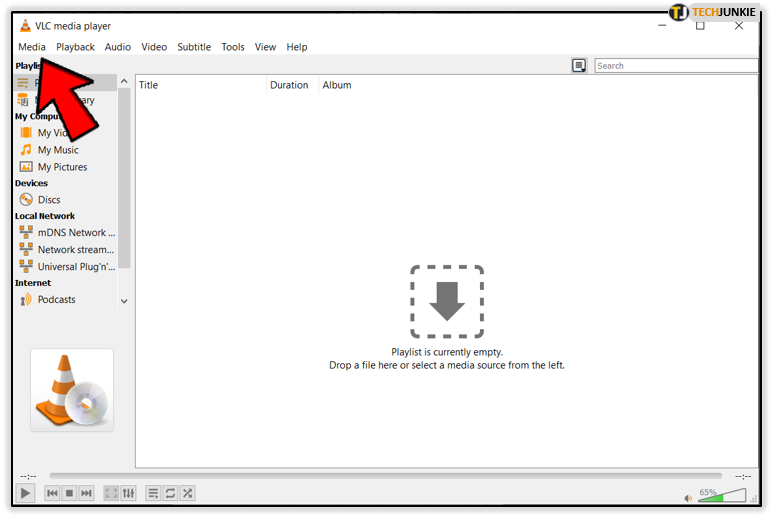Show extended settings equalizer icon

[x=128, y=493]
